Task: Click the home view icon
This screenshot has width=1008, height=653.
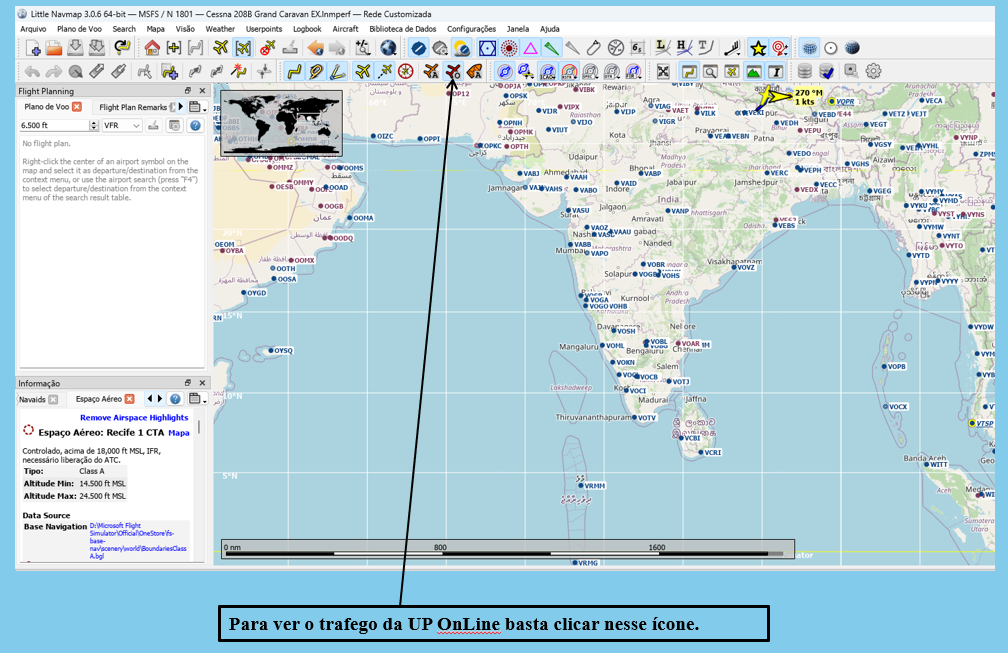Action: (152, 48)
